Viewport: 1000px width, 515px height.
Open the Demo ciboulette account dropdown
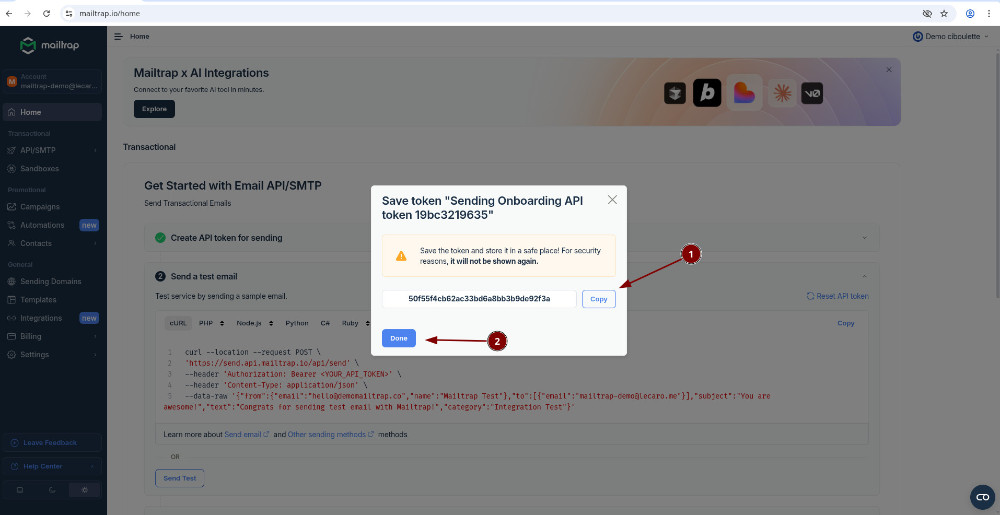point(950,36)
